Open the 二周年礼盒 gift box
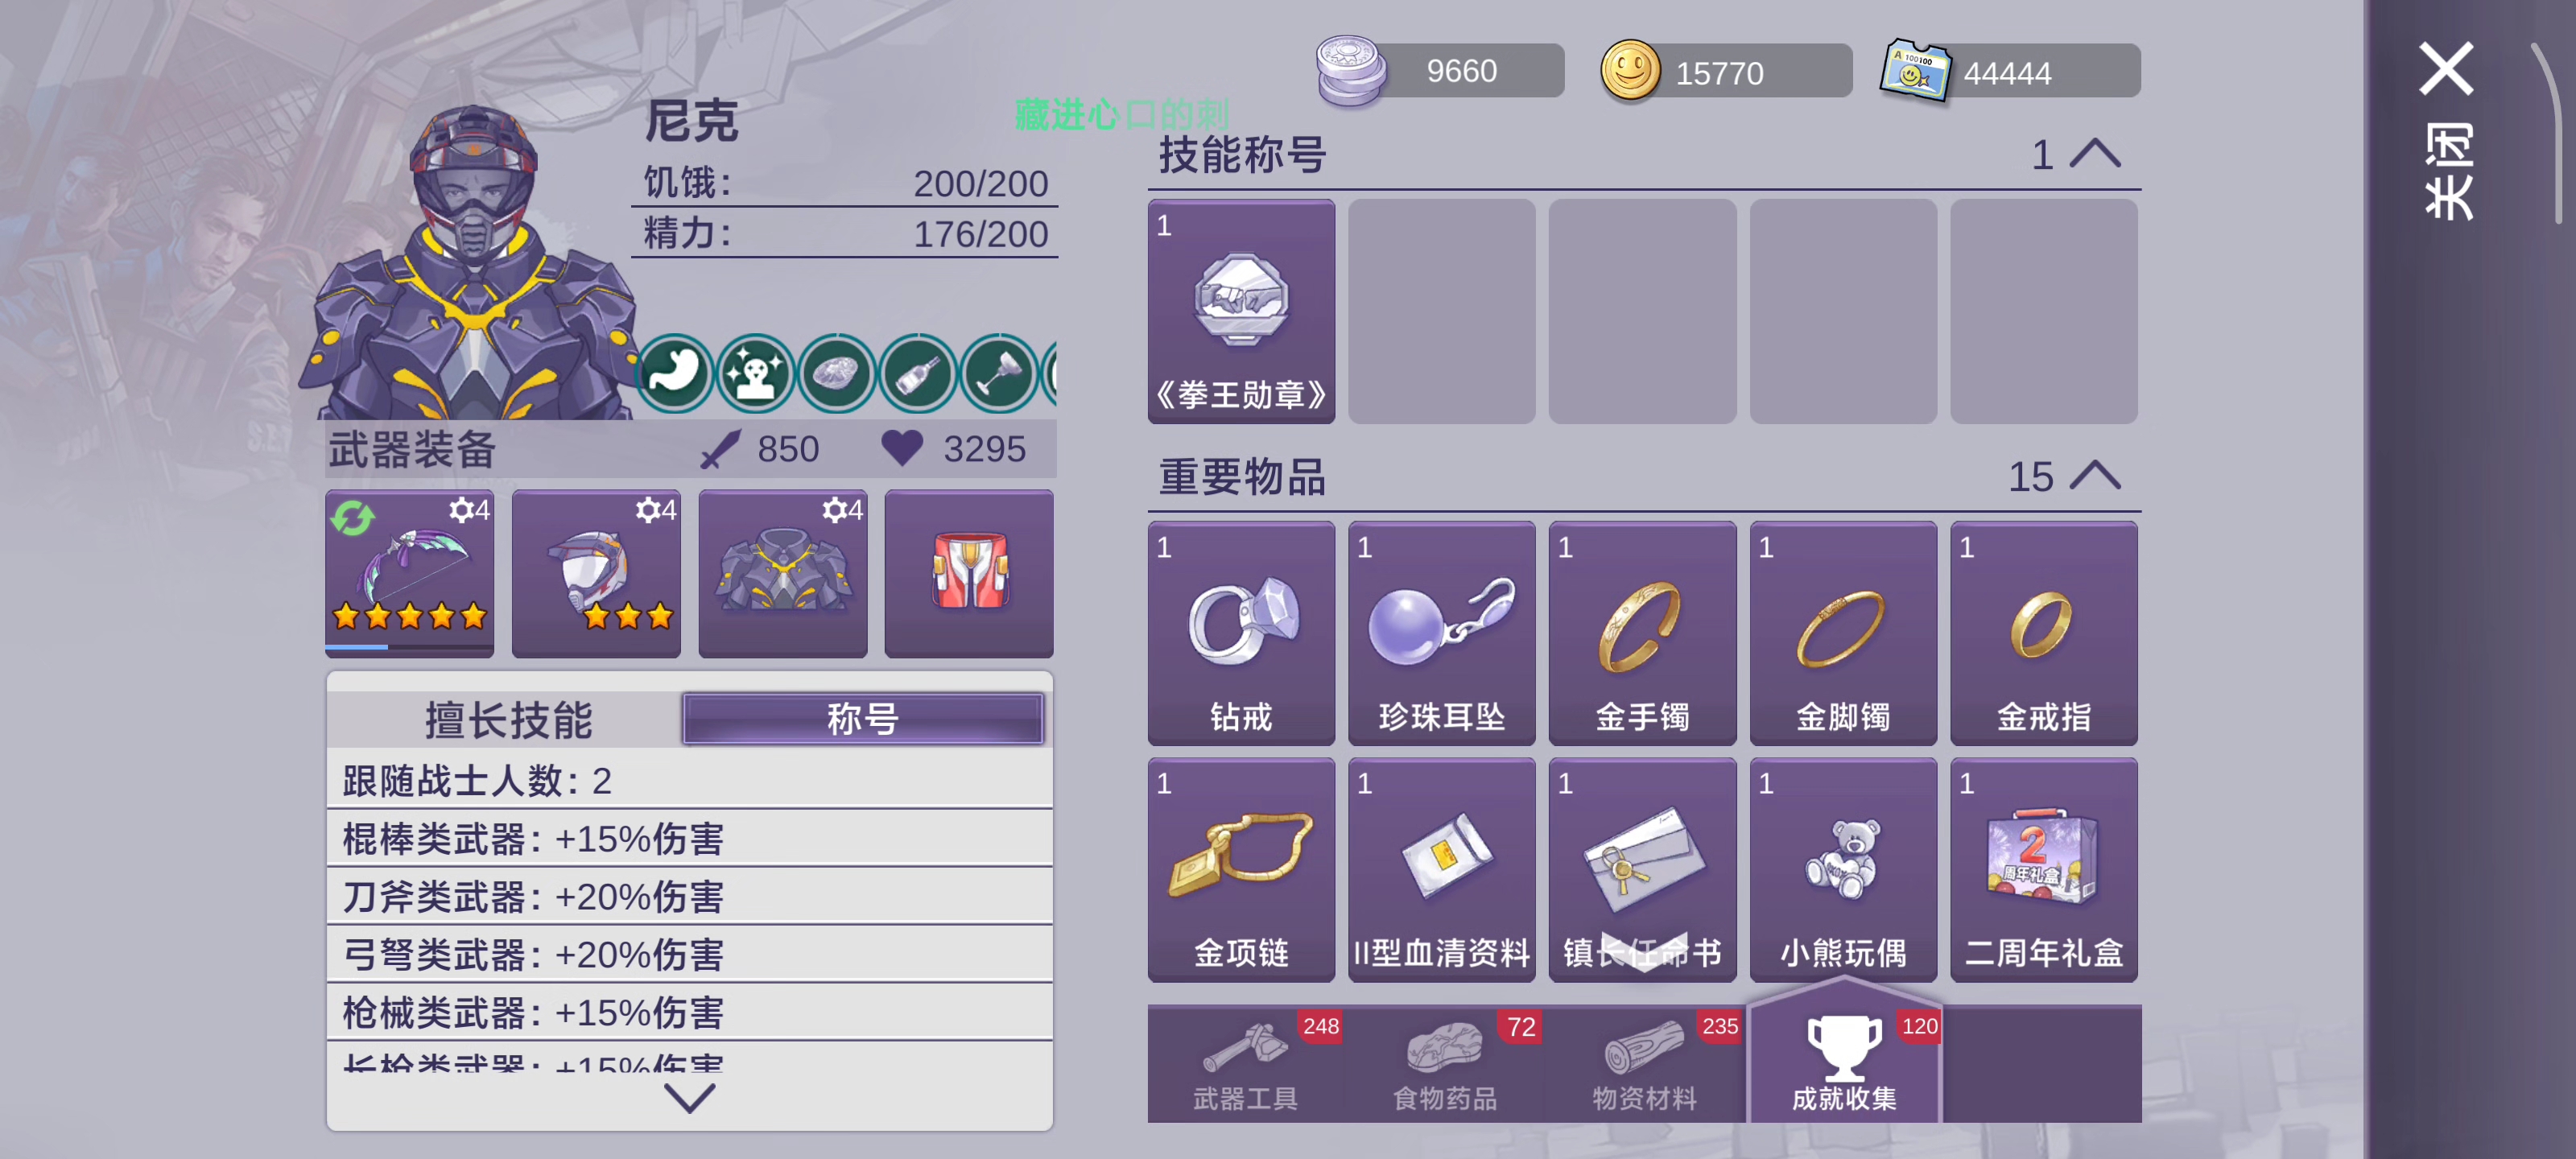Screen dimensions: 2576x1159 2043,869
